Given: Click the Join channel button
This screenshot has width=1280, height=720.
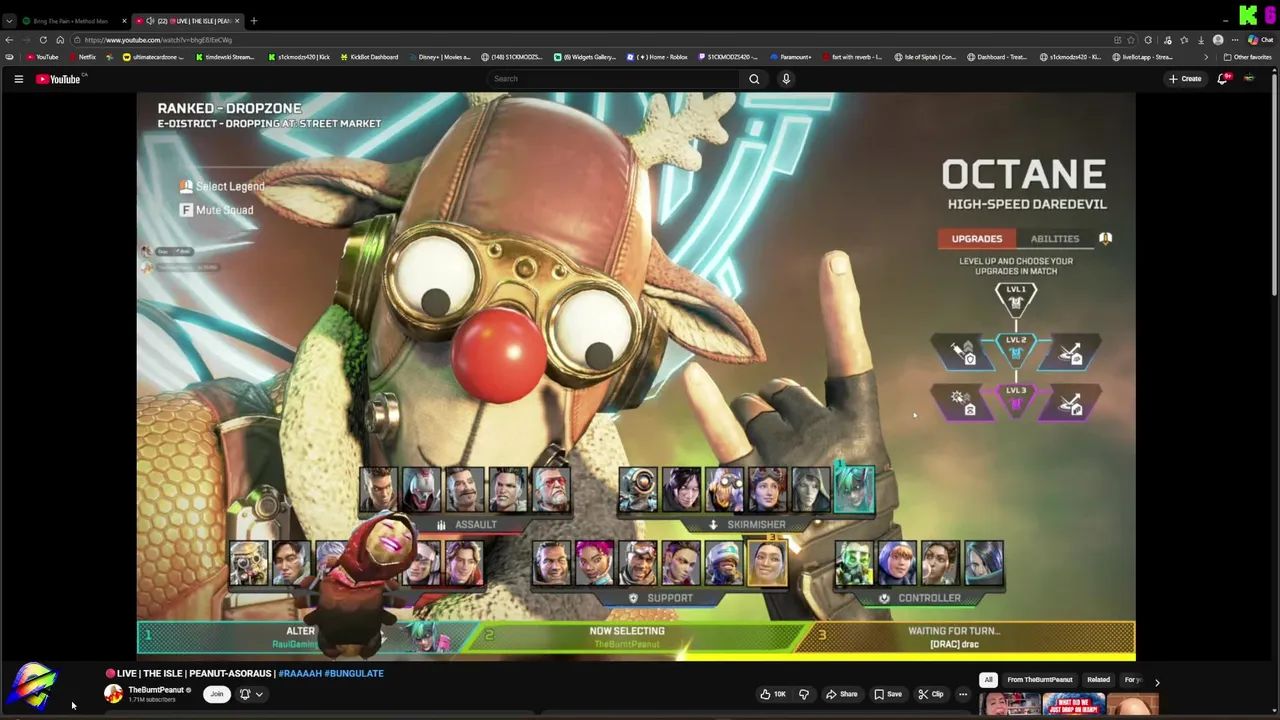Looking at the screenshot, I should [x=216, y=694].
